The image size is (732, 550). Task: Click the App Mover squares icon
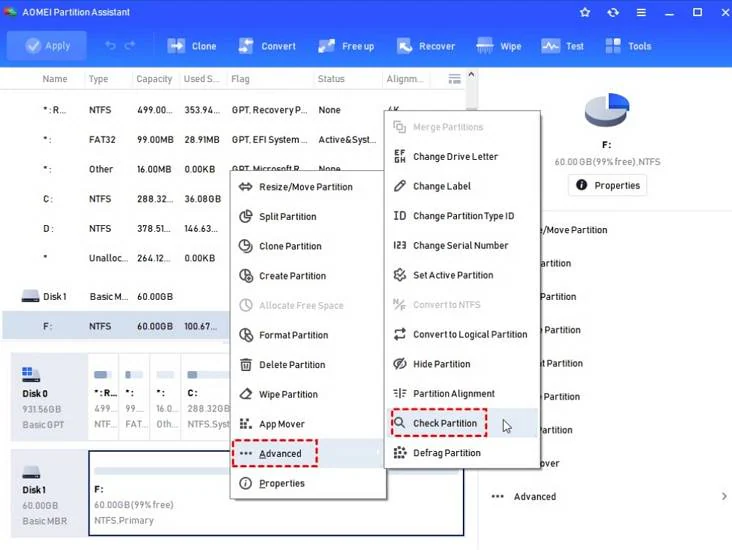tap(246, 423)
